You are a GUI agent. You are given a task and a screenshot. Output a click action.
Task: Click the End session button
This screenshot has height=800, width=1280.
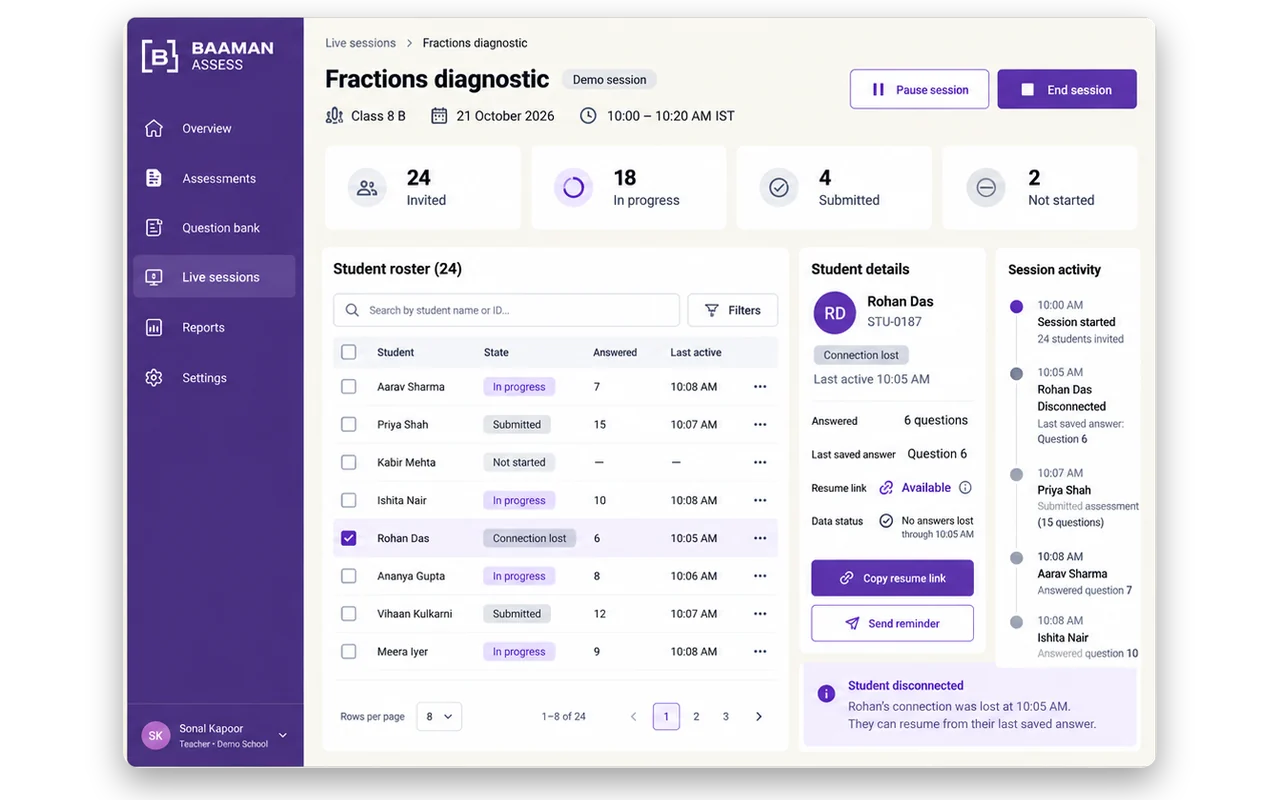pos(1067,89)
